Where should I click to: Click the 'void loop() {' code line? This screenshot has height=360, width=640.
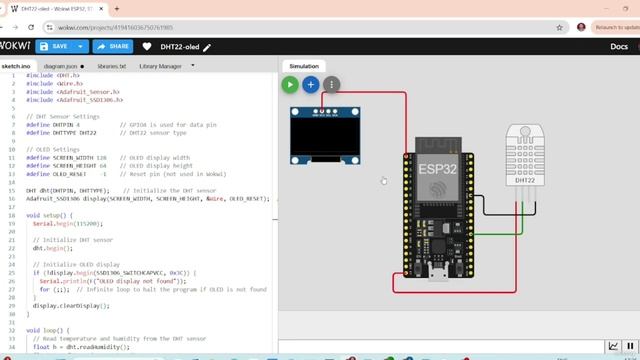click(47, 330)
